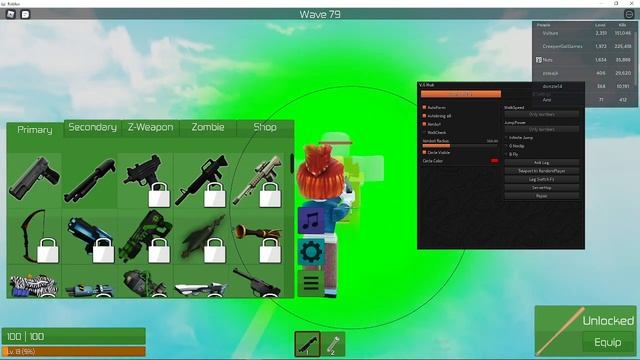640x360 pixels.
Task: Click Teleport to RandomPlayer button
Action: point(542,171)
